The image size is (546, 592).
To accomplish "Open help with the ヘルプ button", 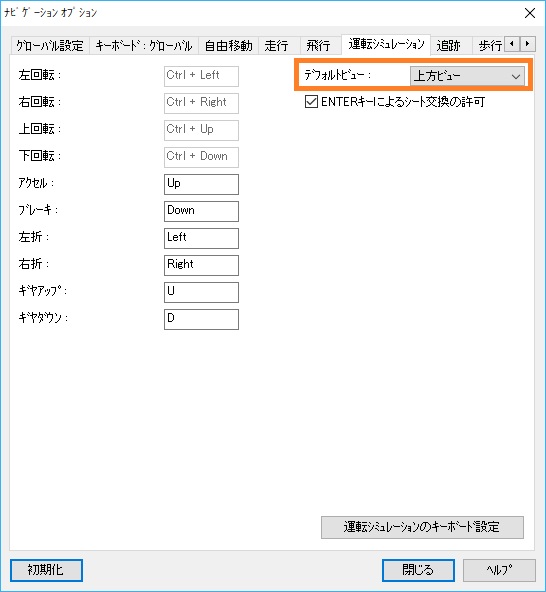I will (499, 570).
